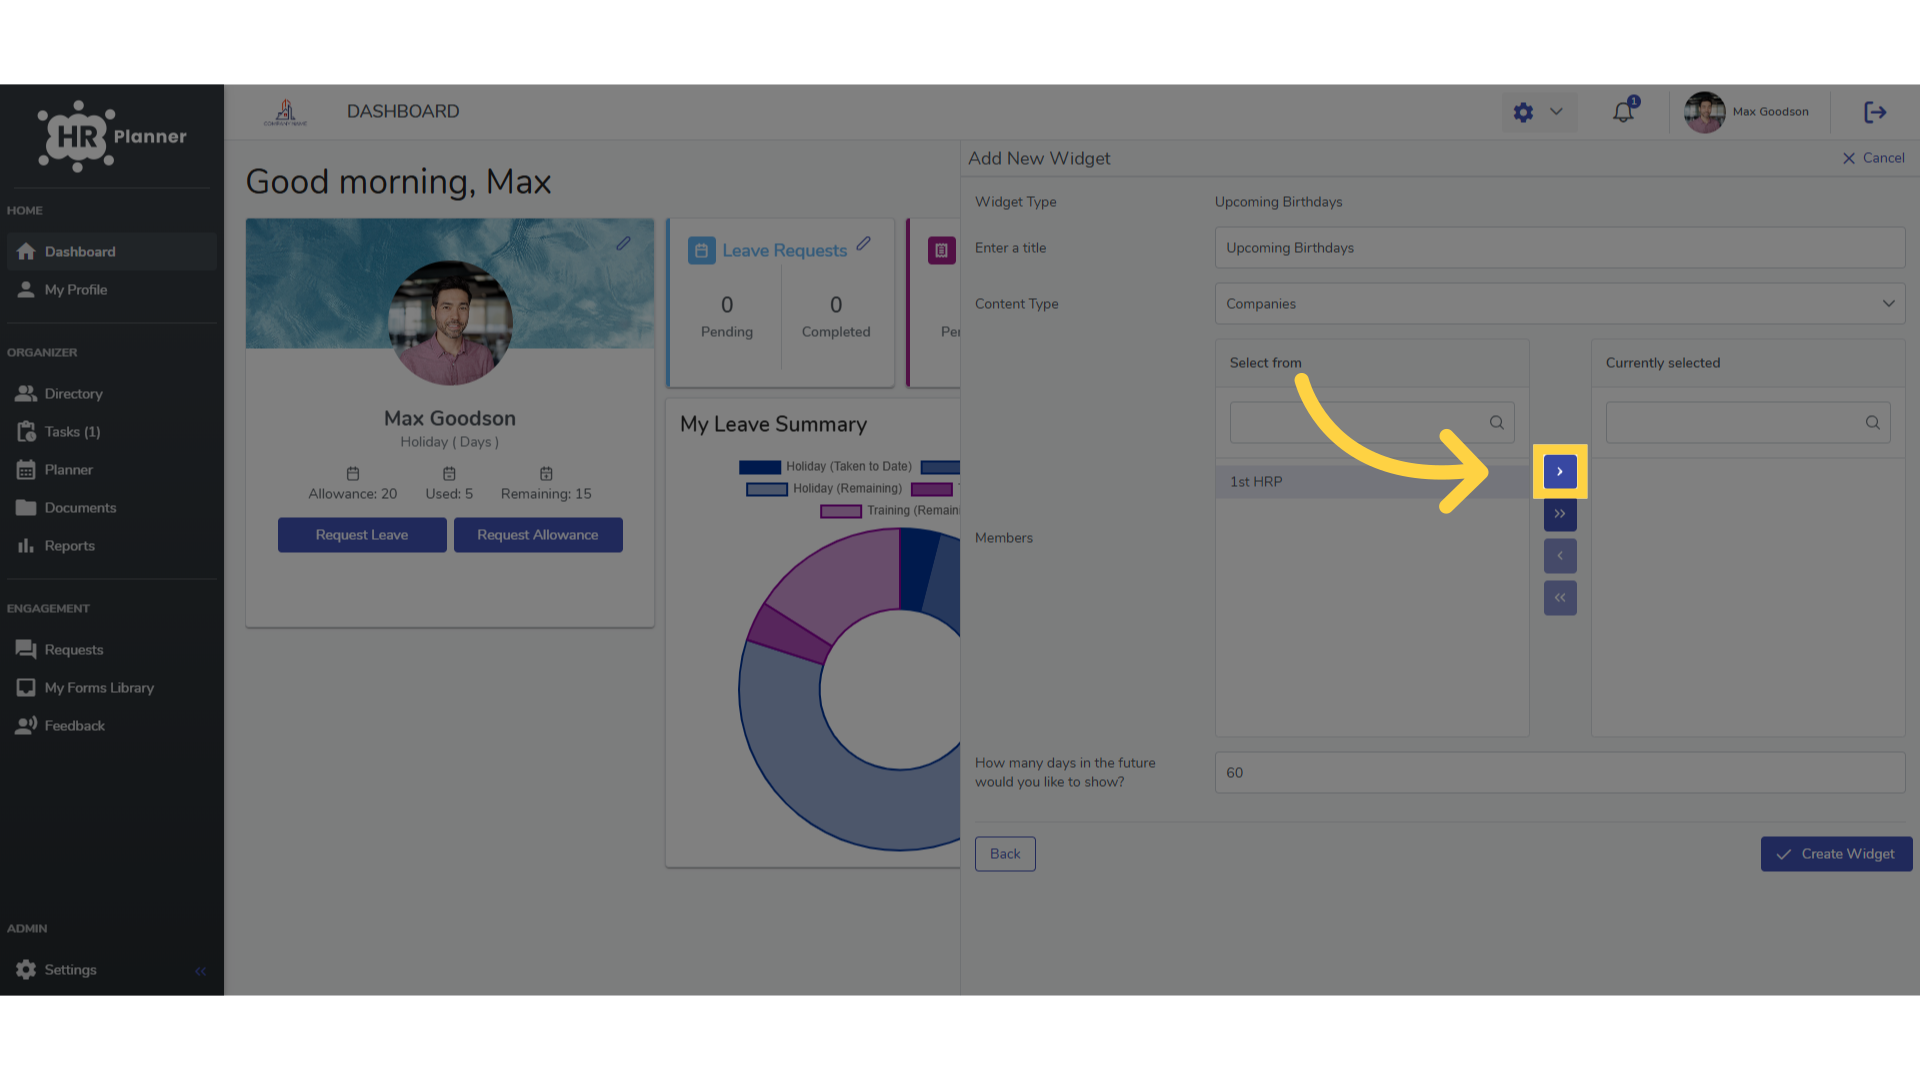This screenshot has width=1920, height=1080.
Task: Click the widget title input field
Action: tap(1559, 248)
